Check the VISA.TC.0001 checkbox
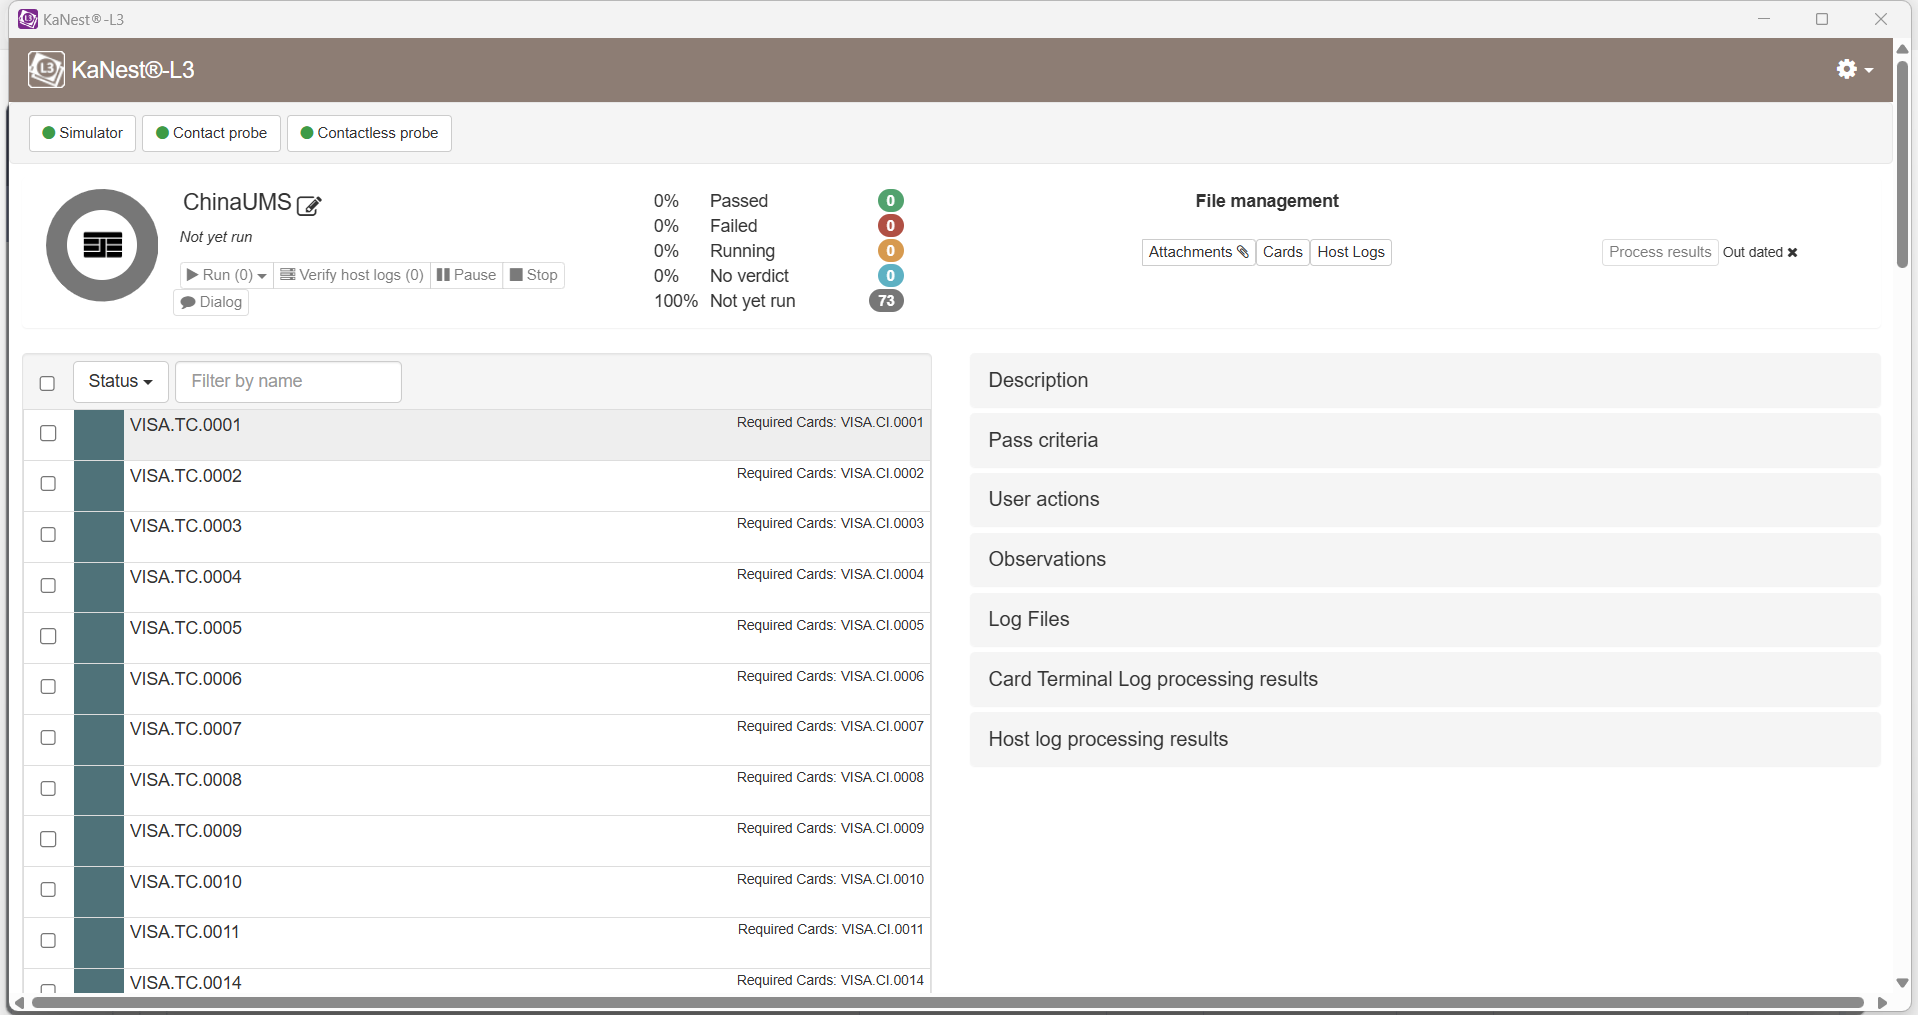The image size is (1918, 1015). pos(48,433)
